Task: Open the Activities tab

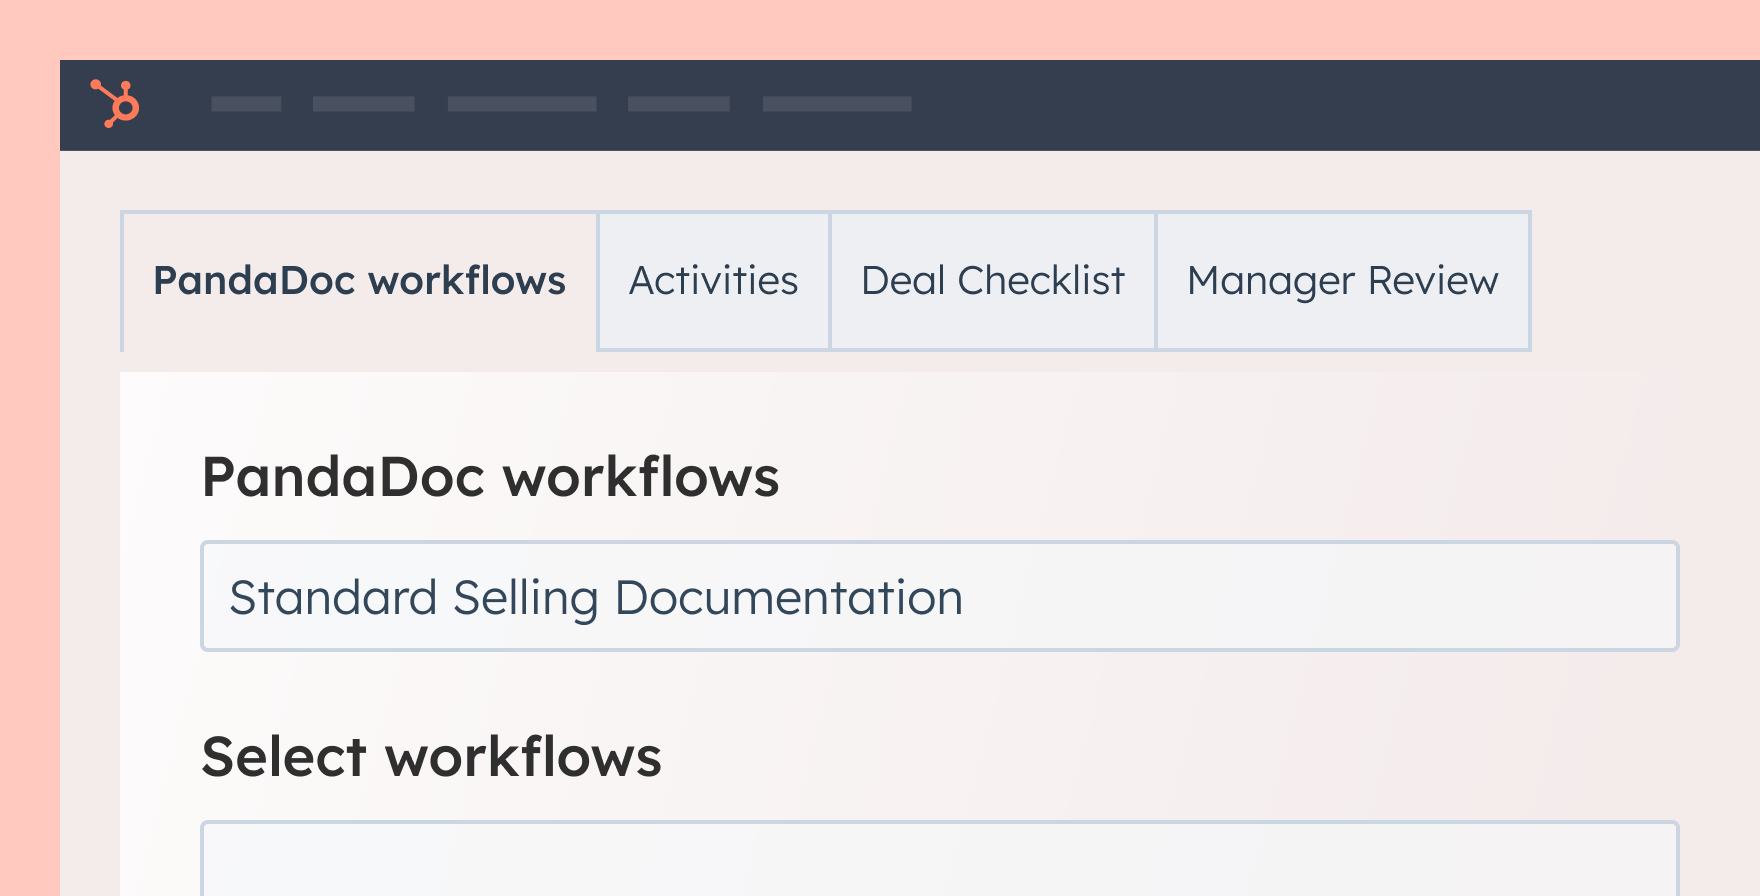Action: 714,281
